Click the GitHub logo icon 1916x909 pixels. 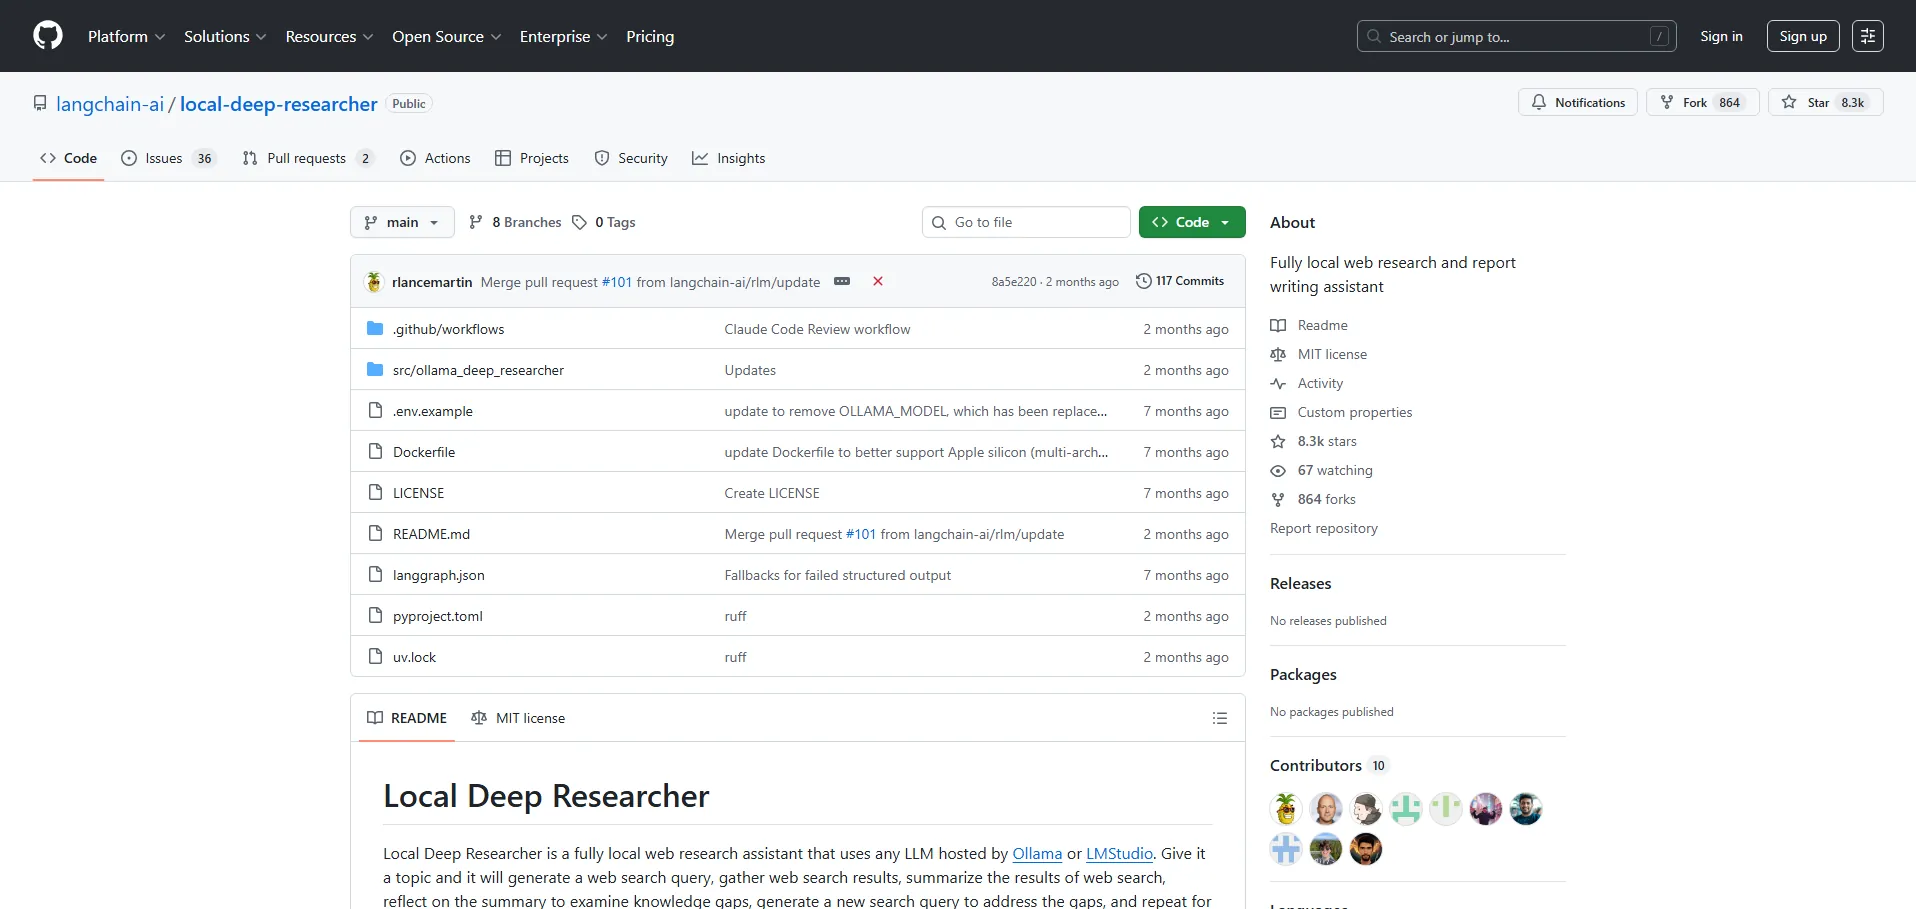pos(48,36)
